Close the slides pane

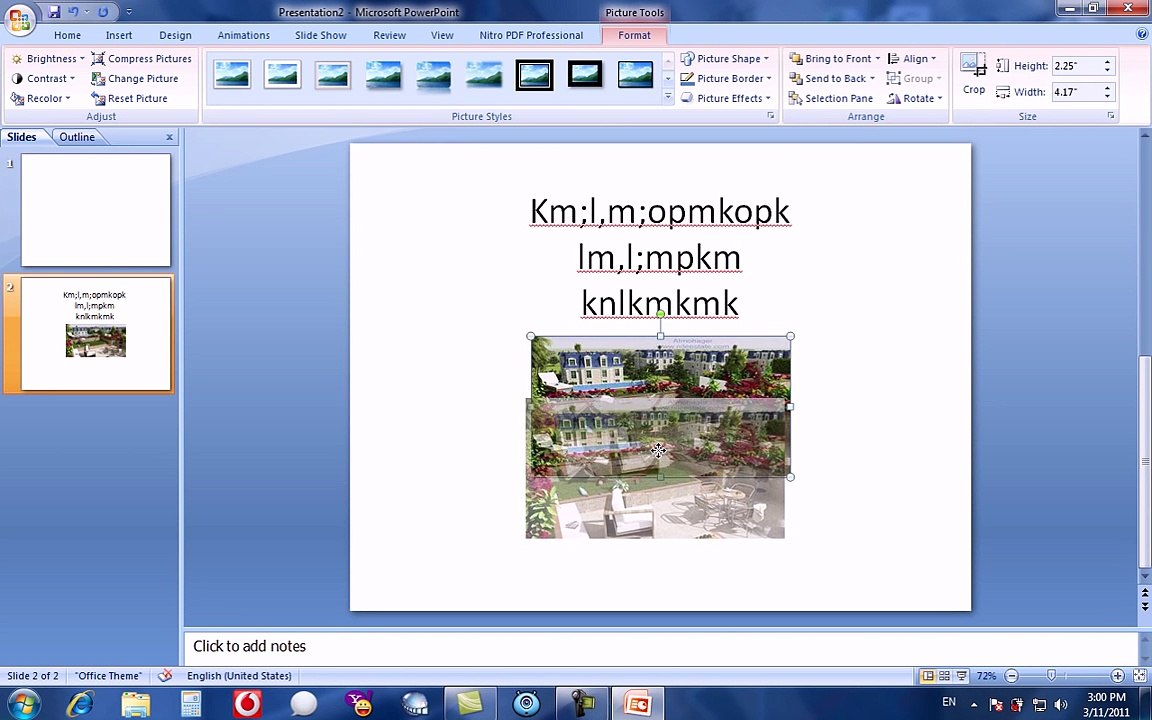[x=170, y=137]
